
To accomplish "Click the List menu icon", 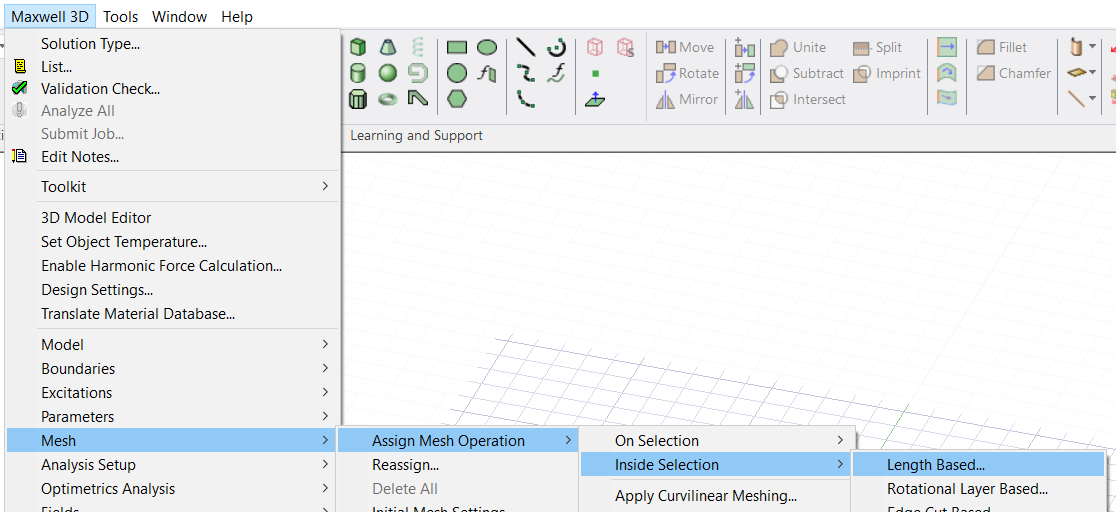I will [x=20, y=67].
